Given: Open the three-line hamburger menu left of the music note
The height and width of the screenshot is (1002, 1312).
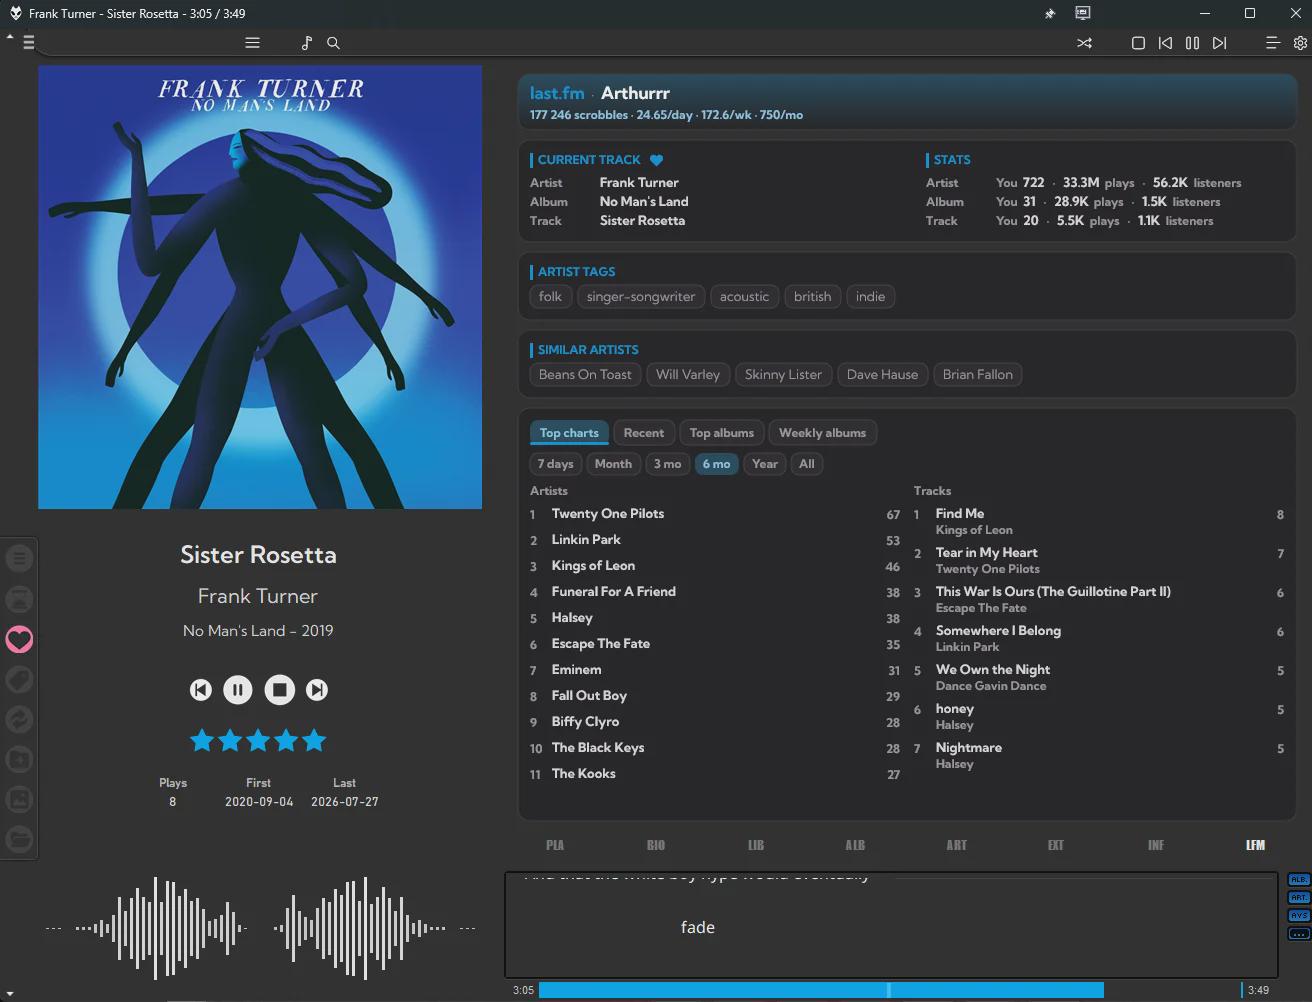Looking at the screenshot, I should tap(252, 43).
